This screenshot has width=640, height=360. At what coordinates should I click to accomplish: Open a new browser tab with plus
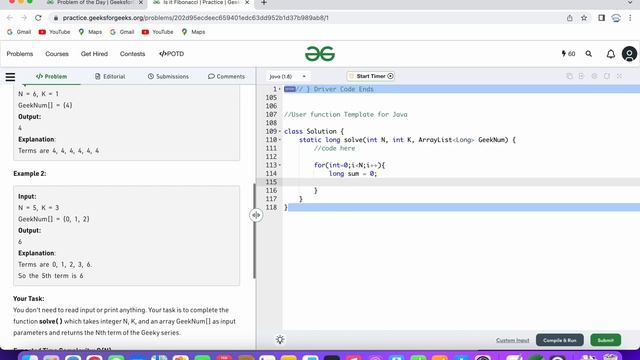coord(264,3)
